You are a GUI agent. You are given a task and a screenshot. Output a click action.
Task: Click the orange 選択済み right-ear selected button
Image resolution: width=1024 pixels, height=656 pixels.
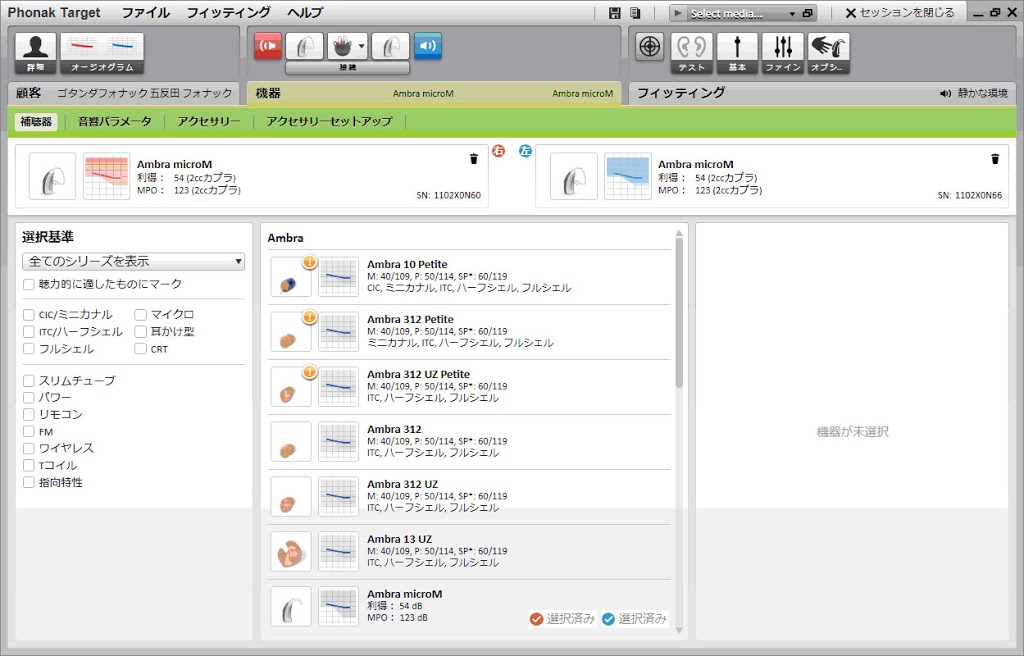[562, 618]
